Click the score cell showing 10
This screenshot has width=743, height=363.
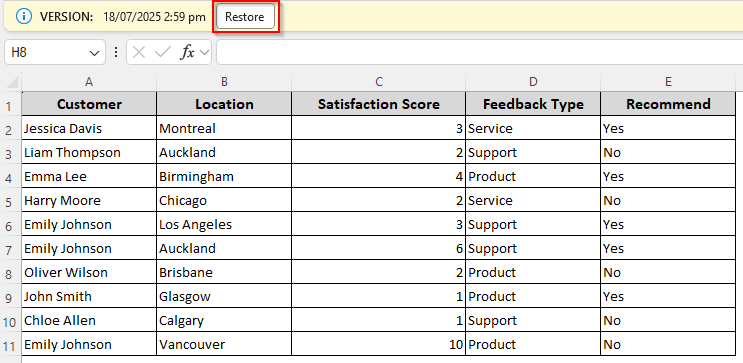pos(379,344)
